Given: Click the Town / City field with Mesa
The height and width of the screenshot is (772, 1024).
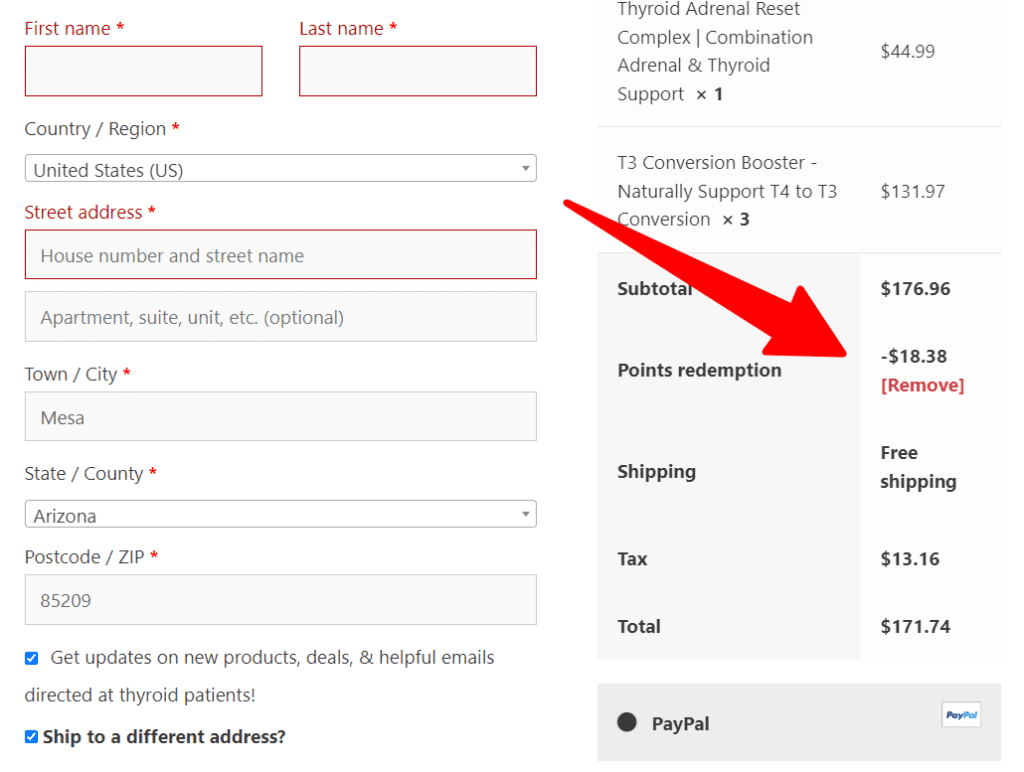Looking at the screenshot, I should pyautogui.click(x=281, y=417).
